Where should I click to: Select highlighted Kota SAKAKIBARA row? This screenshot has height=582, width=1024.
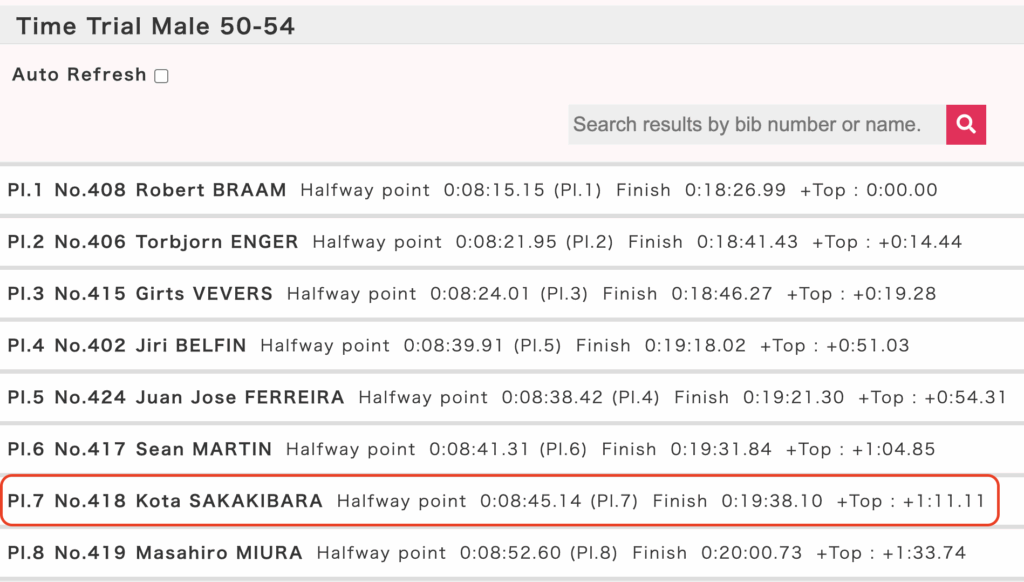tap(500, 501)
